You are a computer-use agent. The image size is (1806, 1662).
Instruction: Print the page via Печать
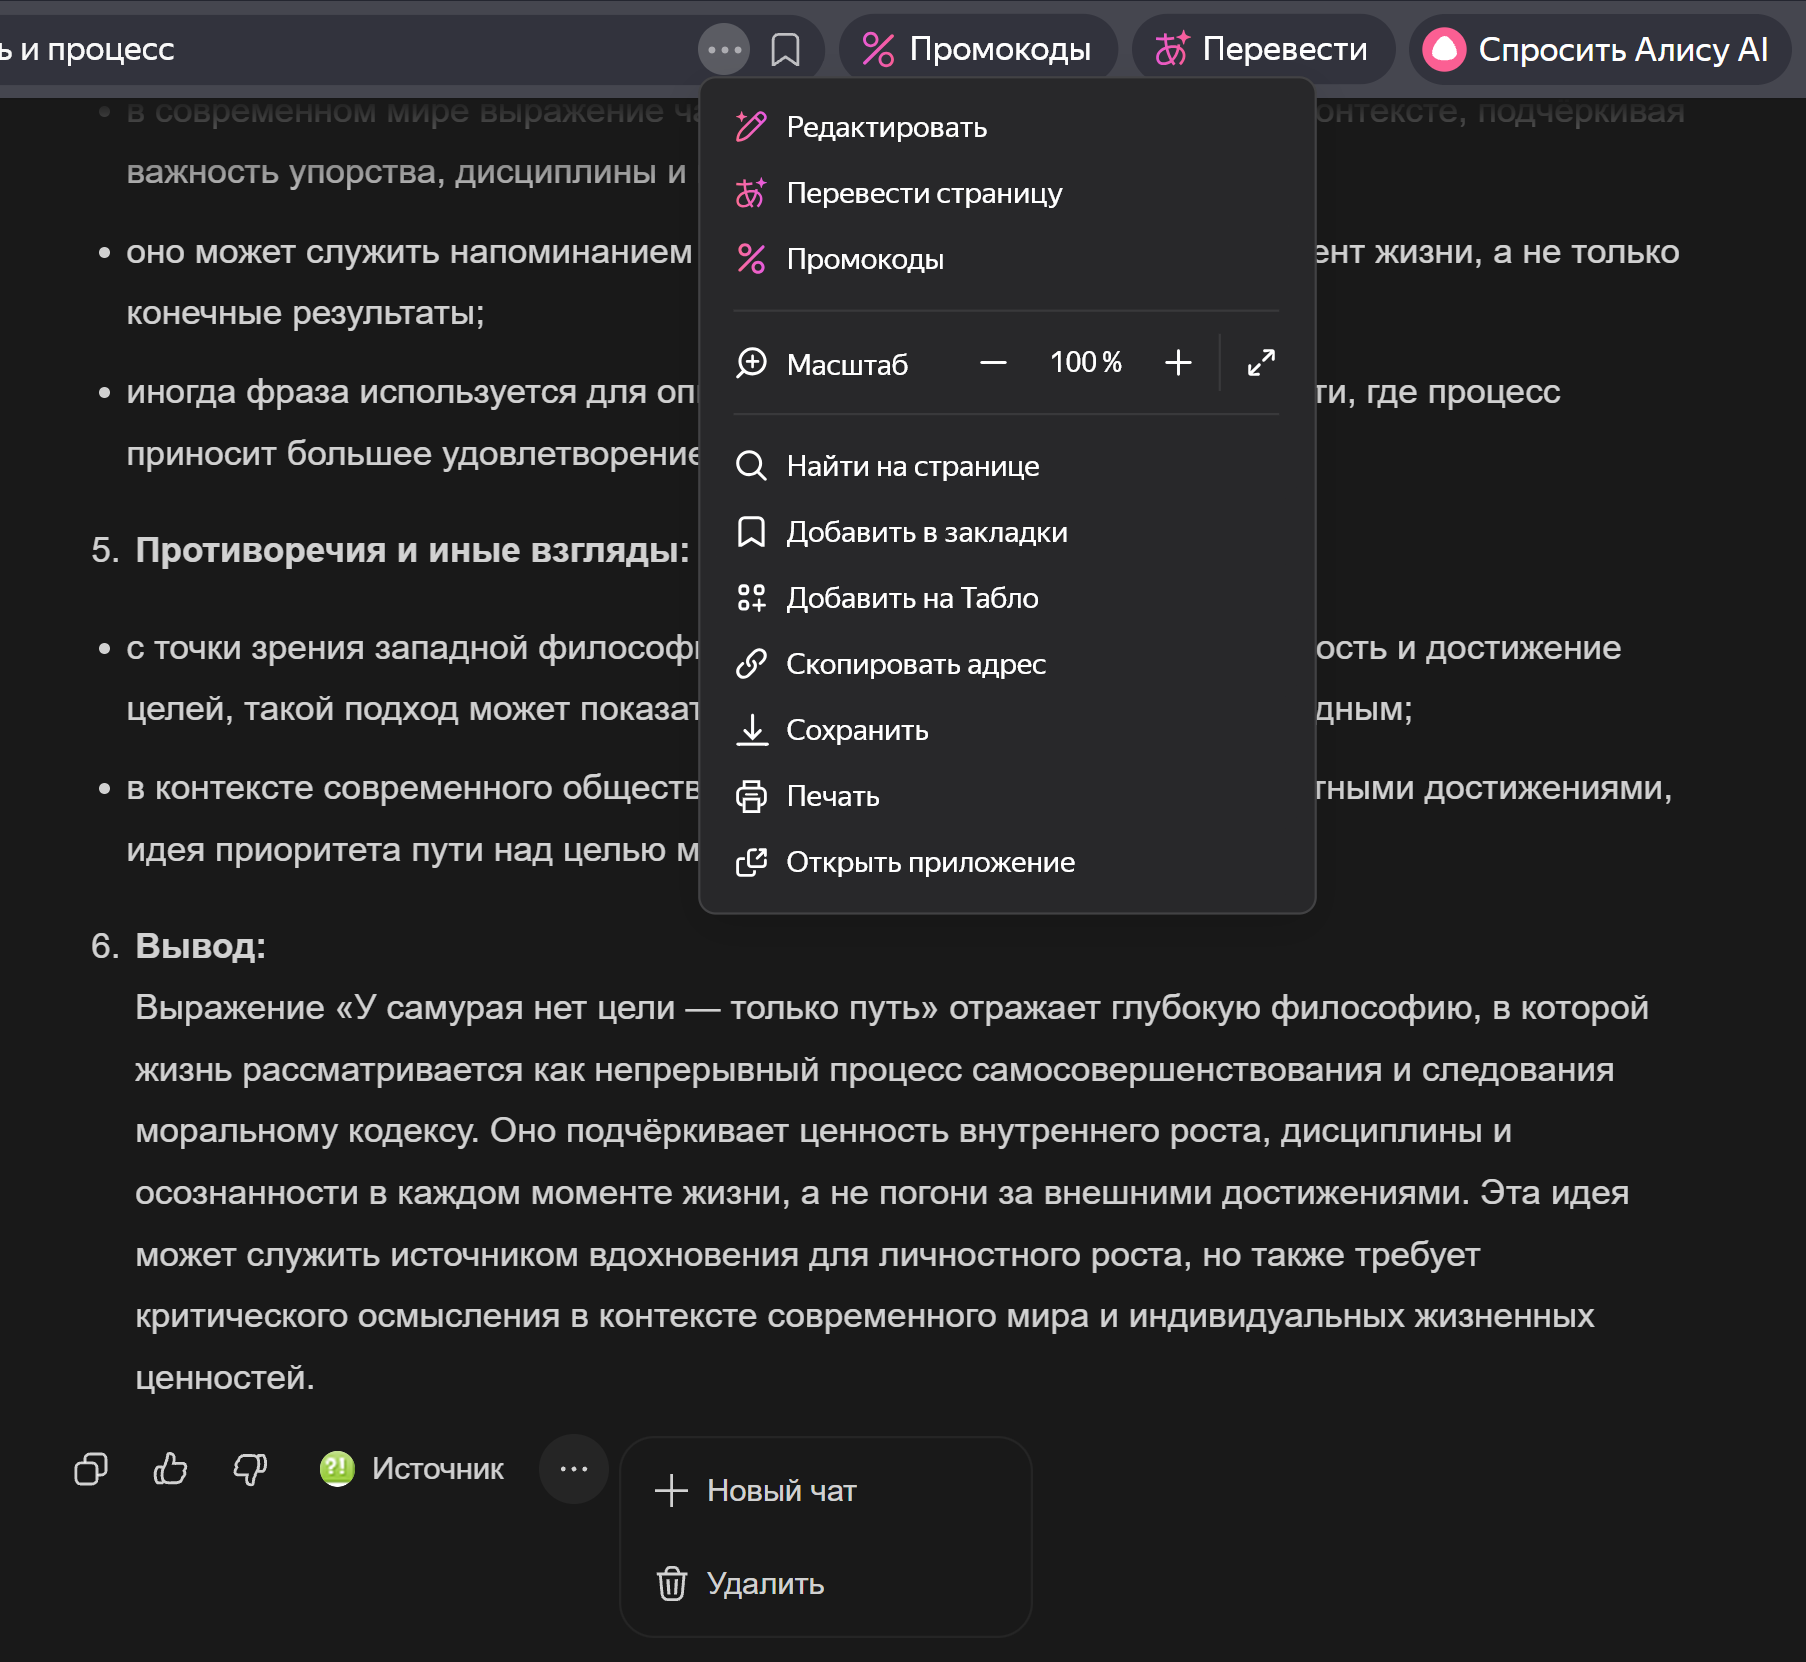[x=832, y=796]
